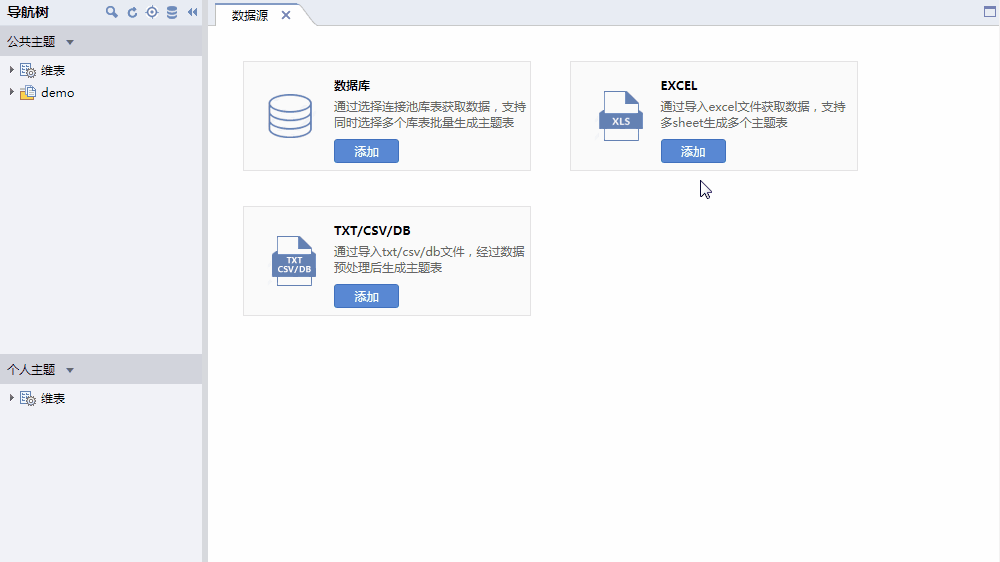
Task: Click the 维表 table icon under 公共主题
Action: pos(28,70)
